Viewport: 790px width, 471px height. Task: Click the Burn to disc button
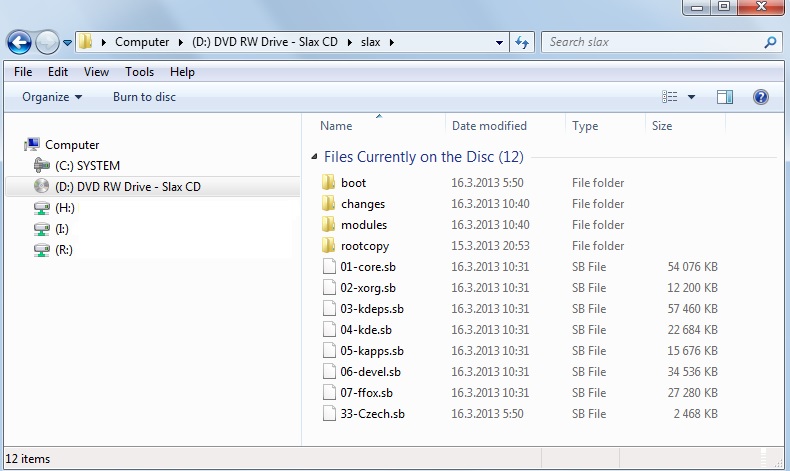[144, 97]
